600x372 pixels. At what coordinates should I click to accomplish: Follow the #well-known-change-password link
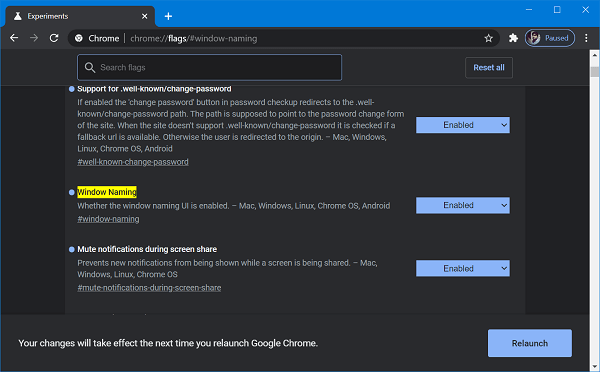coord(133,162)
